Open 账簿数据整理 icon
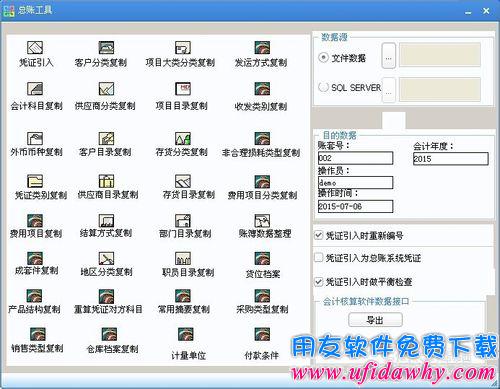This screenshot has height=389, width=500. 262,220
